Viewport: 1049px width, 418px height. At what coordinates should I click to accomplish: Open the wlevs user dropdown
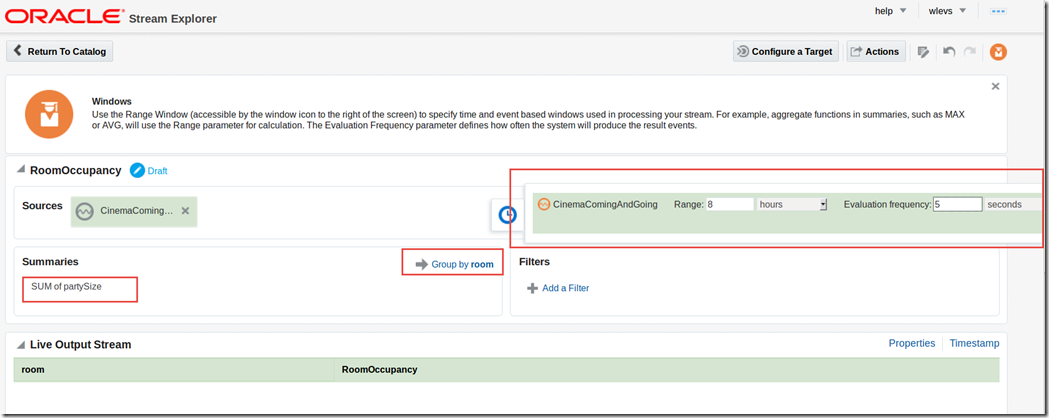tap(947, 11)
